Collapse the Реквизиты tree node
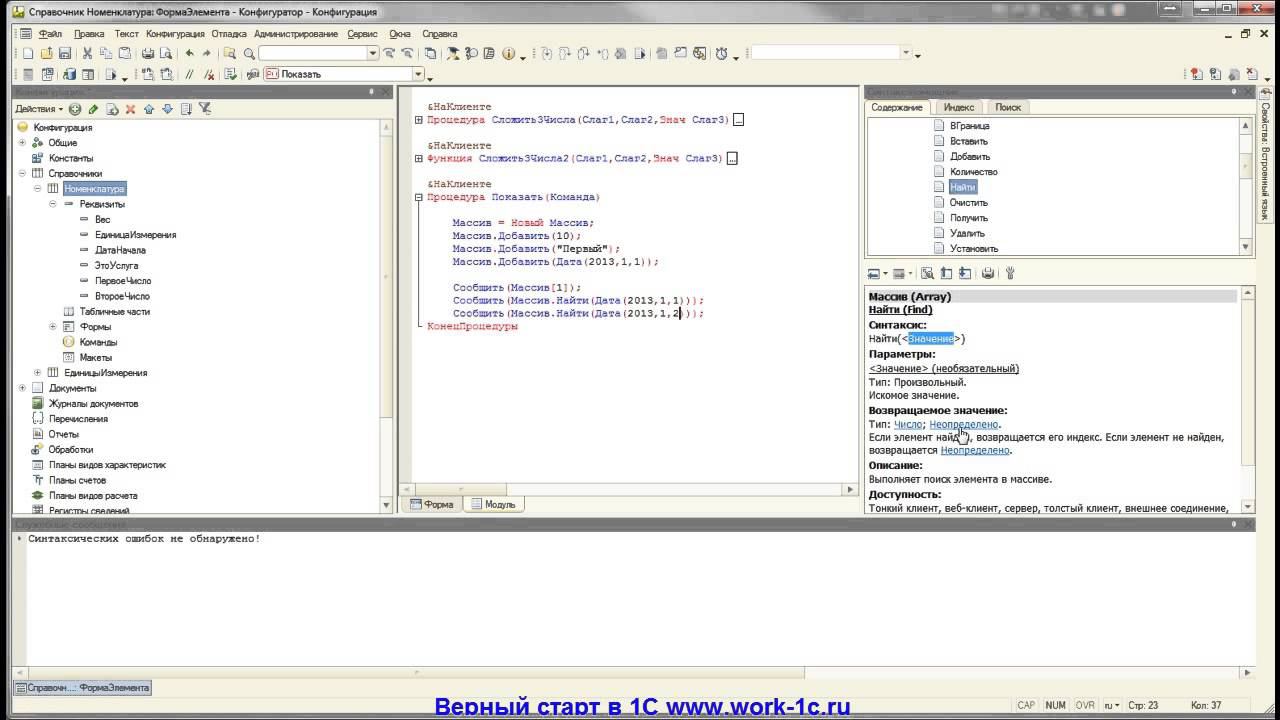1280x720 pixels. [x=53, y=204]
